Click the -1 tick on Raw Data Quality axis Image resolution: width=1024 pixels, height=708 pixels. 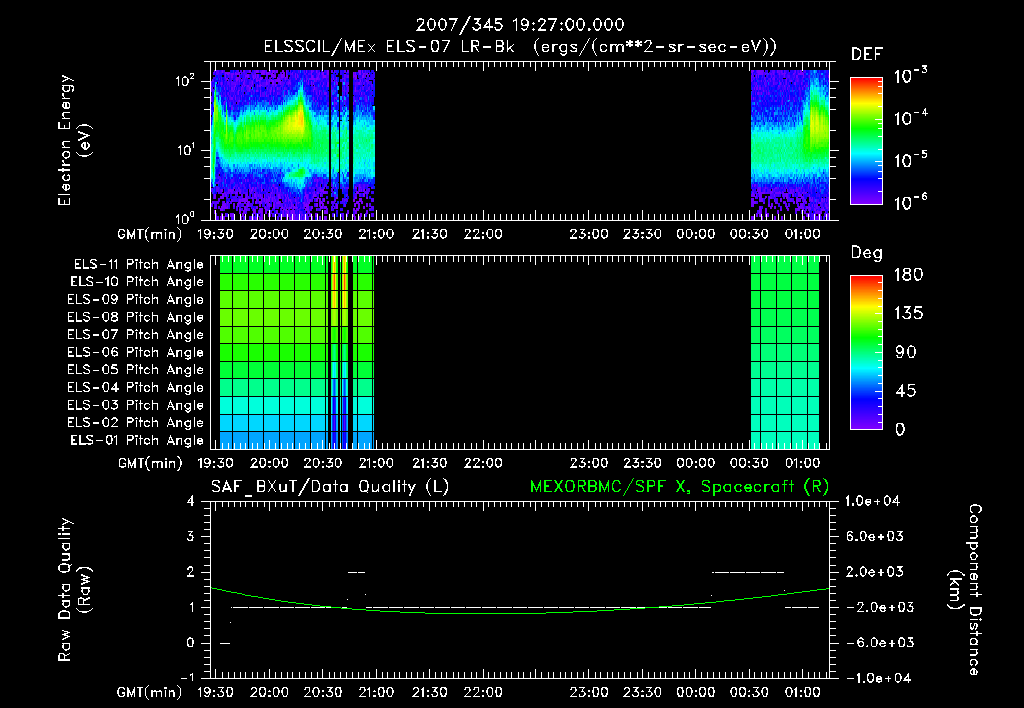pos(187,677)
